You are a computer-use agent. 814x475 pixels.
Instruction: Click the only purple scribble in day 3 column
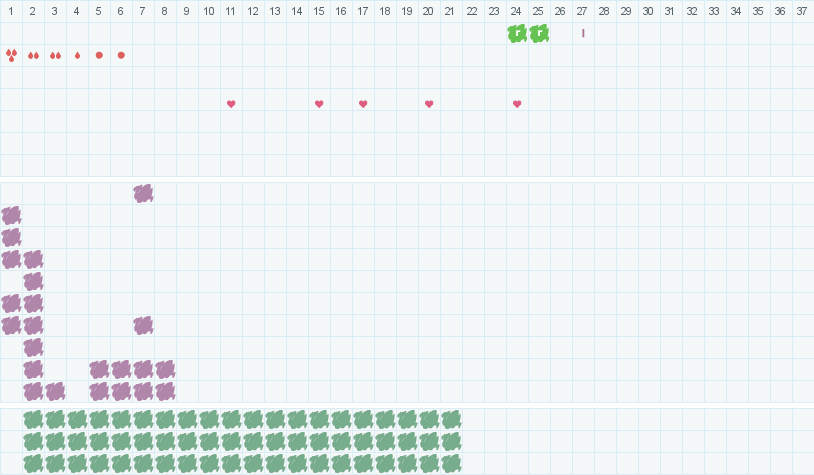click(x=56, y=391)
